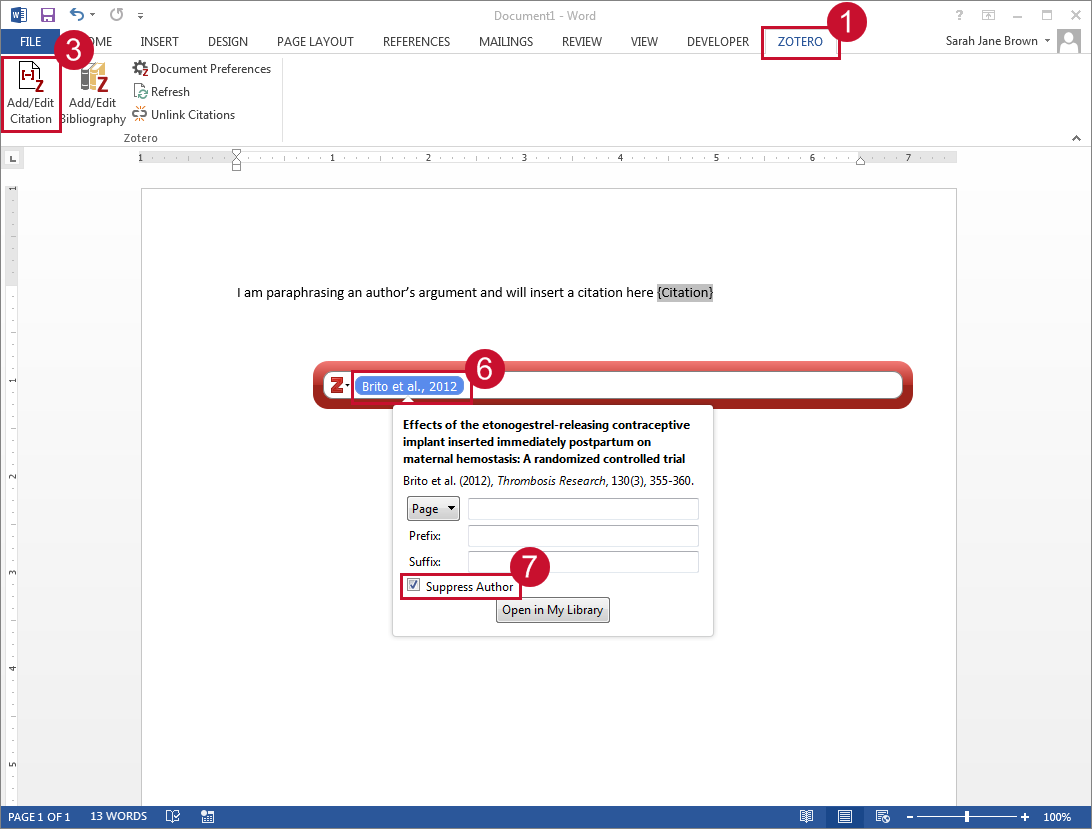Open Ribbon Display Options
1092x829 pixels.
tap(988, 15)
